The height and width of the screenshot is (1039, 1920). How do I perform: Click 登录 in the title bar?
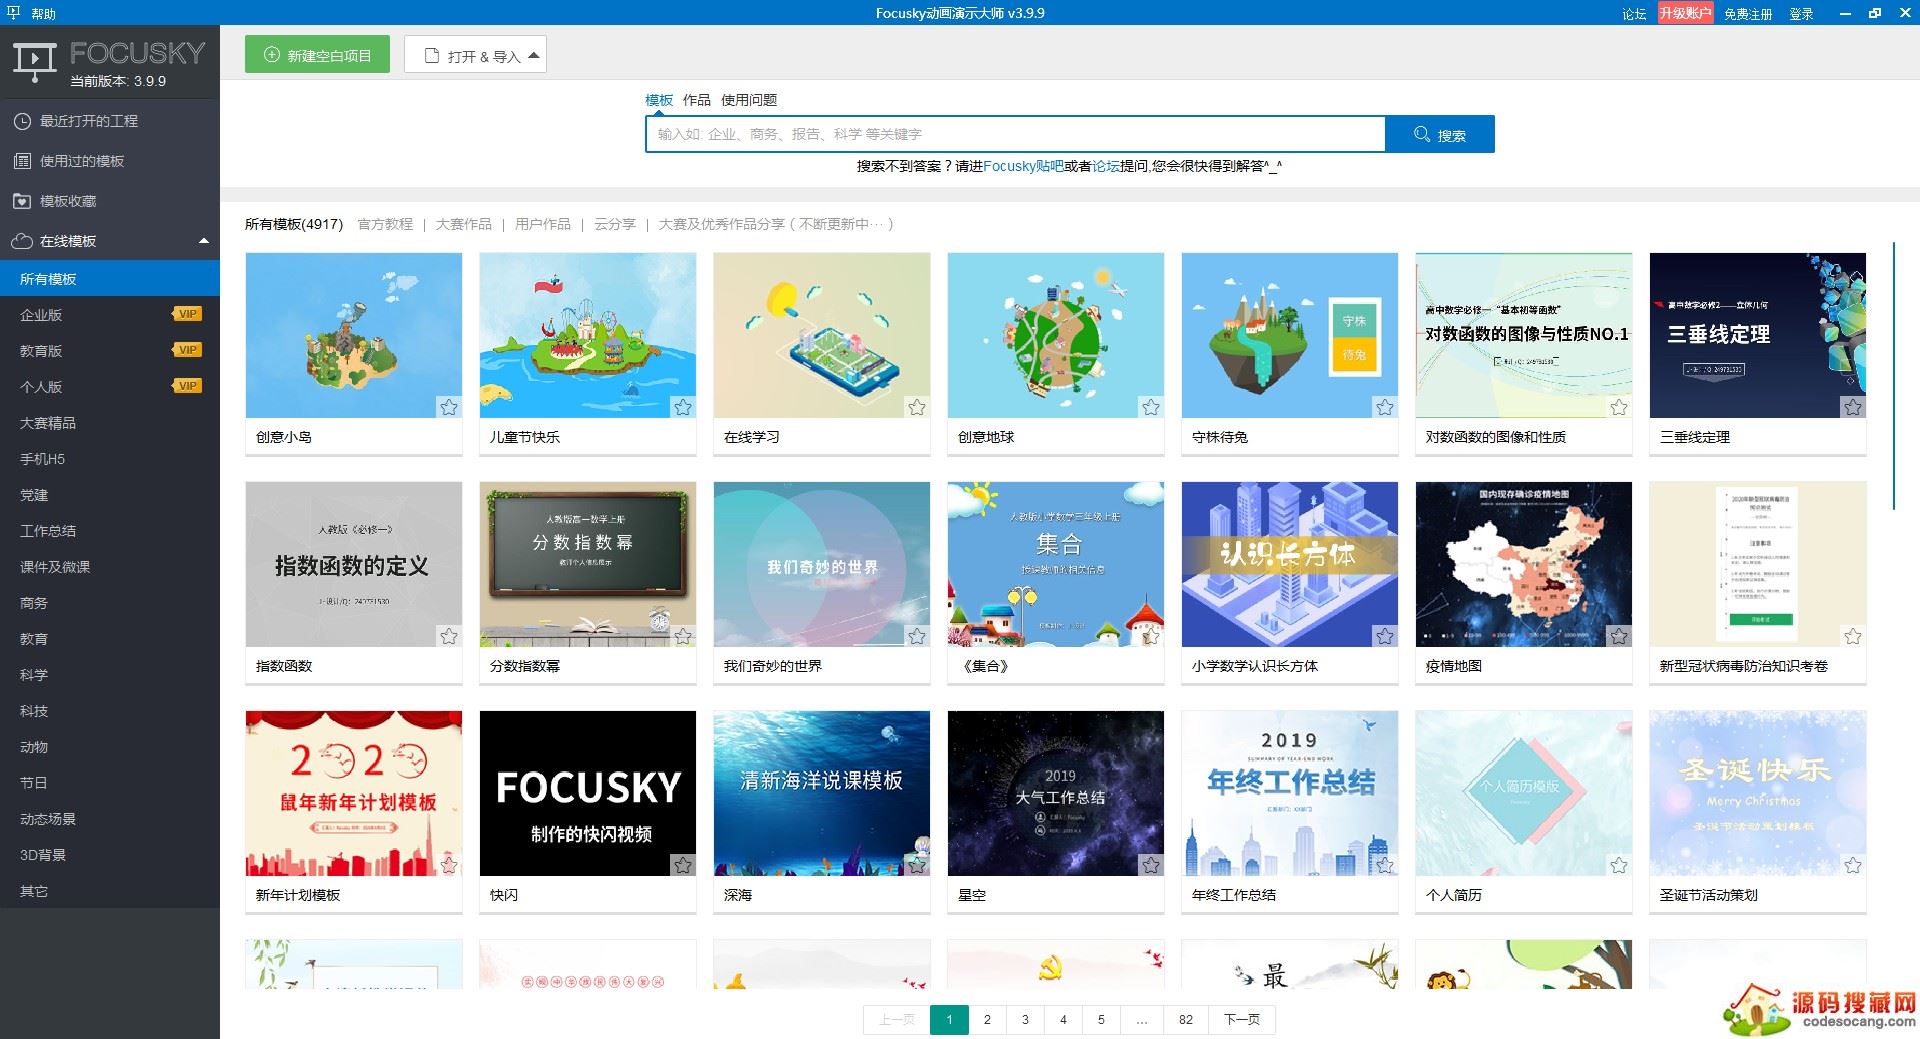pos(1801,14)
